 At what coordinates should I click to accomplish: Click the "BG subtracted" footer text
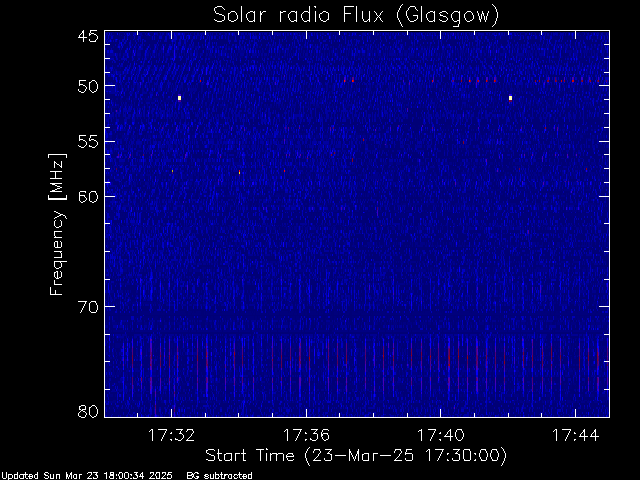pos(220,476)
